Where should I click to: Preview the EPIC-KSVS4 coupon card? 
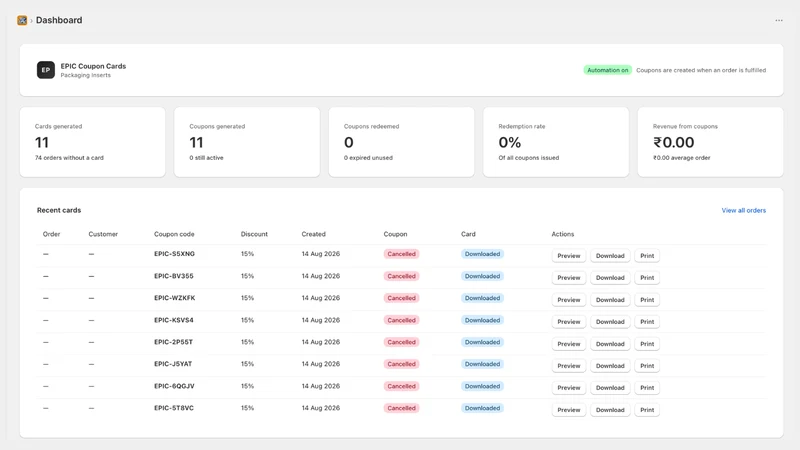coord(568,322)
